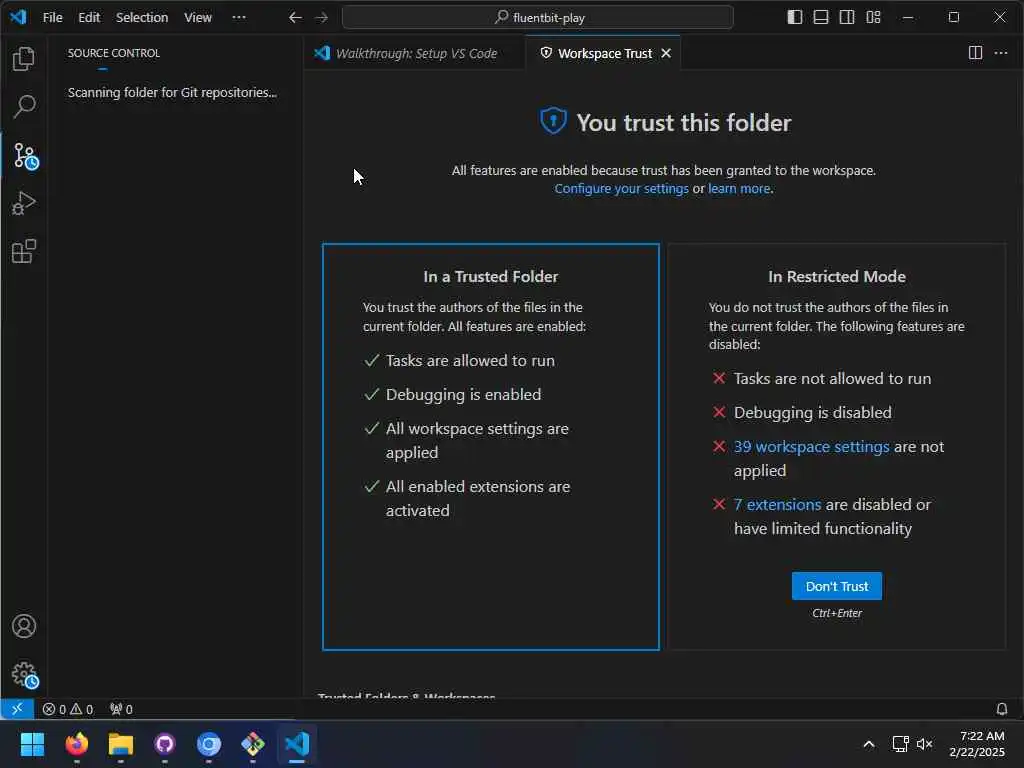
Task: Click 'Scanning folder for Git repositories...' text
Action: point(172,93)
